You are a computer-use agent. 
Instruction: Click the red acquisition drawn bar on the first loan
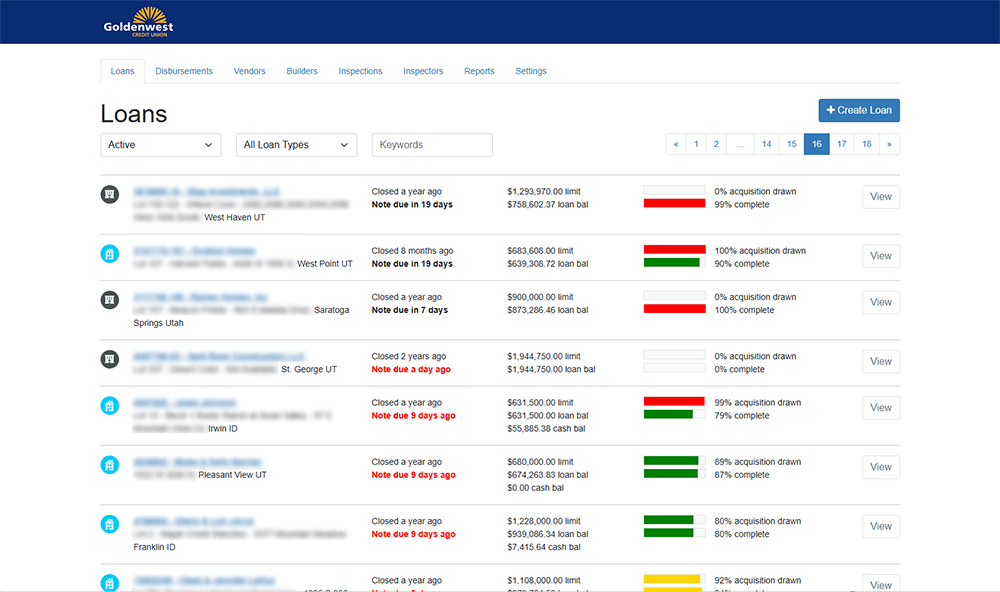[x=674, y=204]
